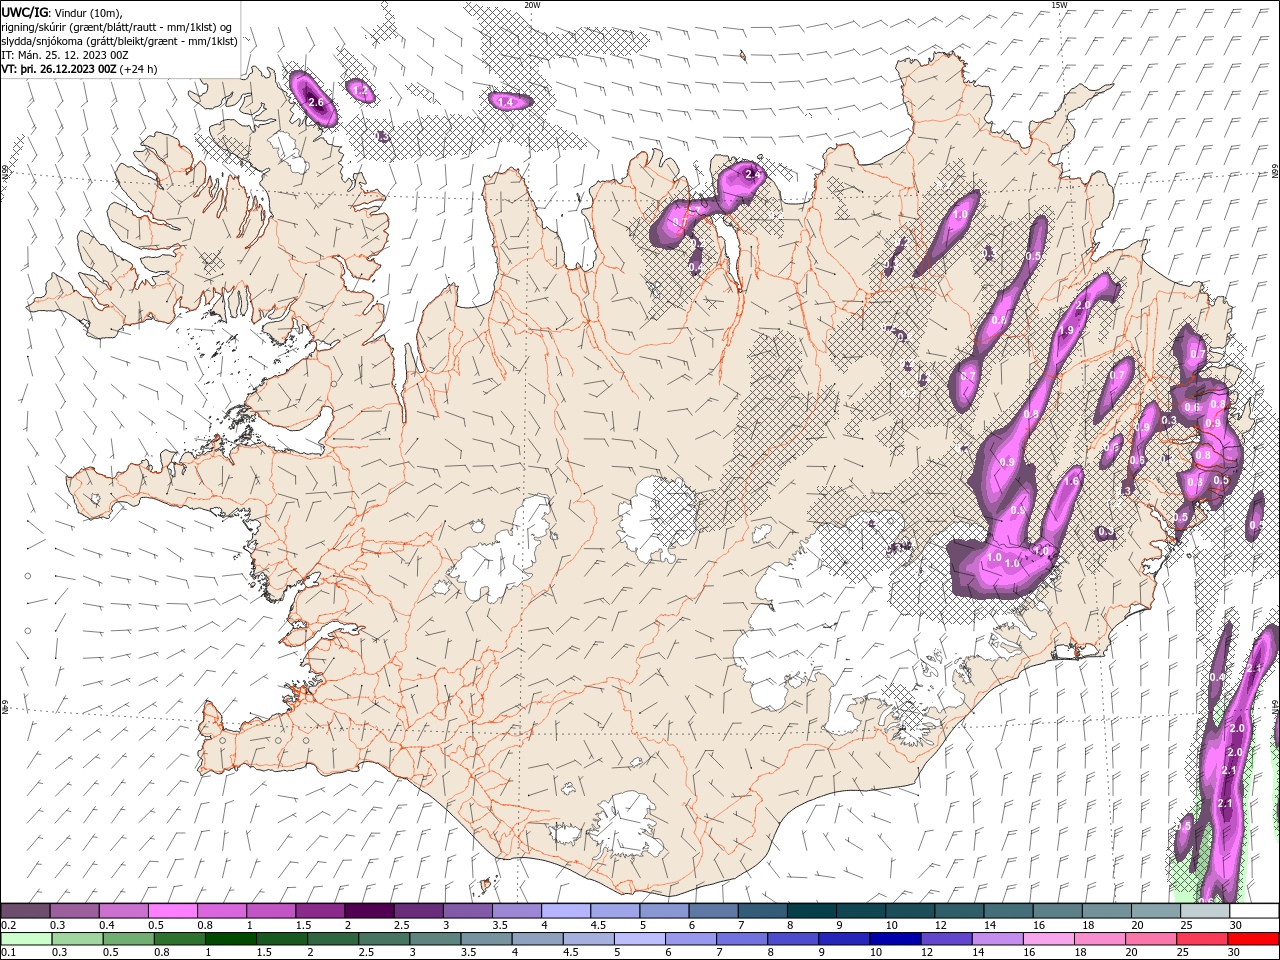
Task: Click the 'VT: þri. 26.12.2023 00Z' valid time text
Action: [x=60, y=69]
